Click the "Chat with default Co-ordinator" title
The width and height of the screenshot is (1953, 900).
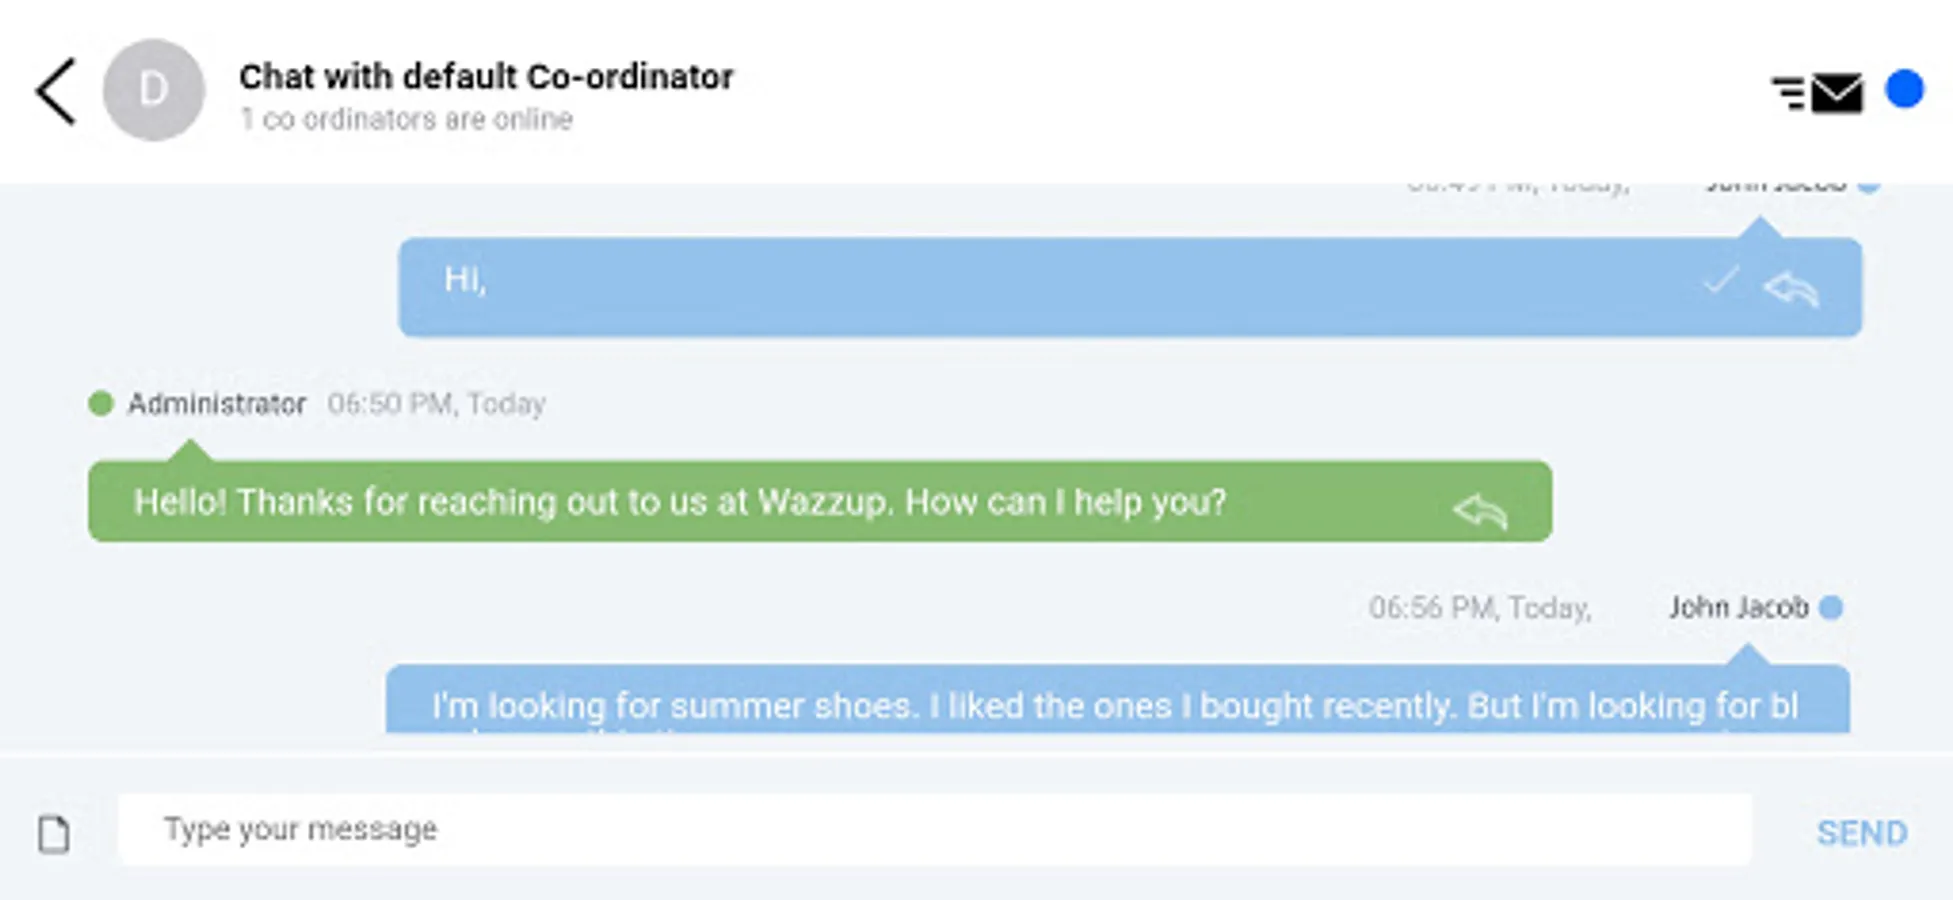486,77
